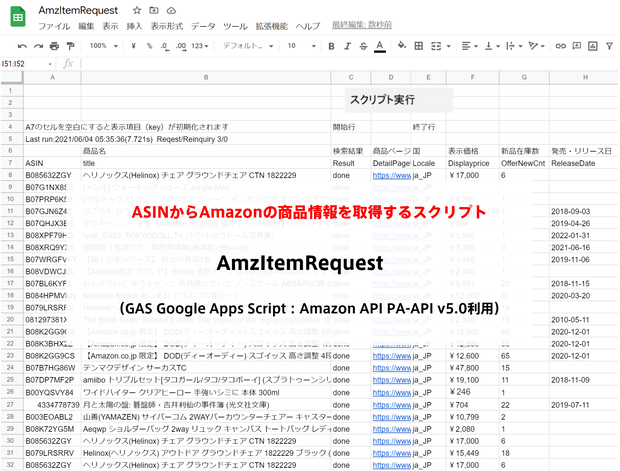Image resolution: width=620 pixels, height=471 pixels.
Task: Open the vertical align dropdown
Action: click(x=492, y=46)
